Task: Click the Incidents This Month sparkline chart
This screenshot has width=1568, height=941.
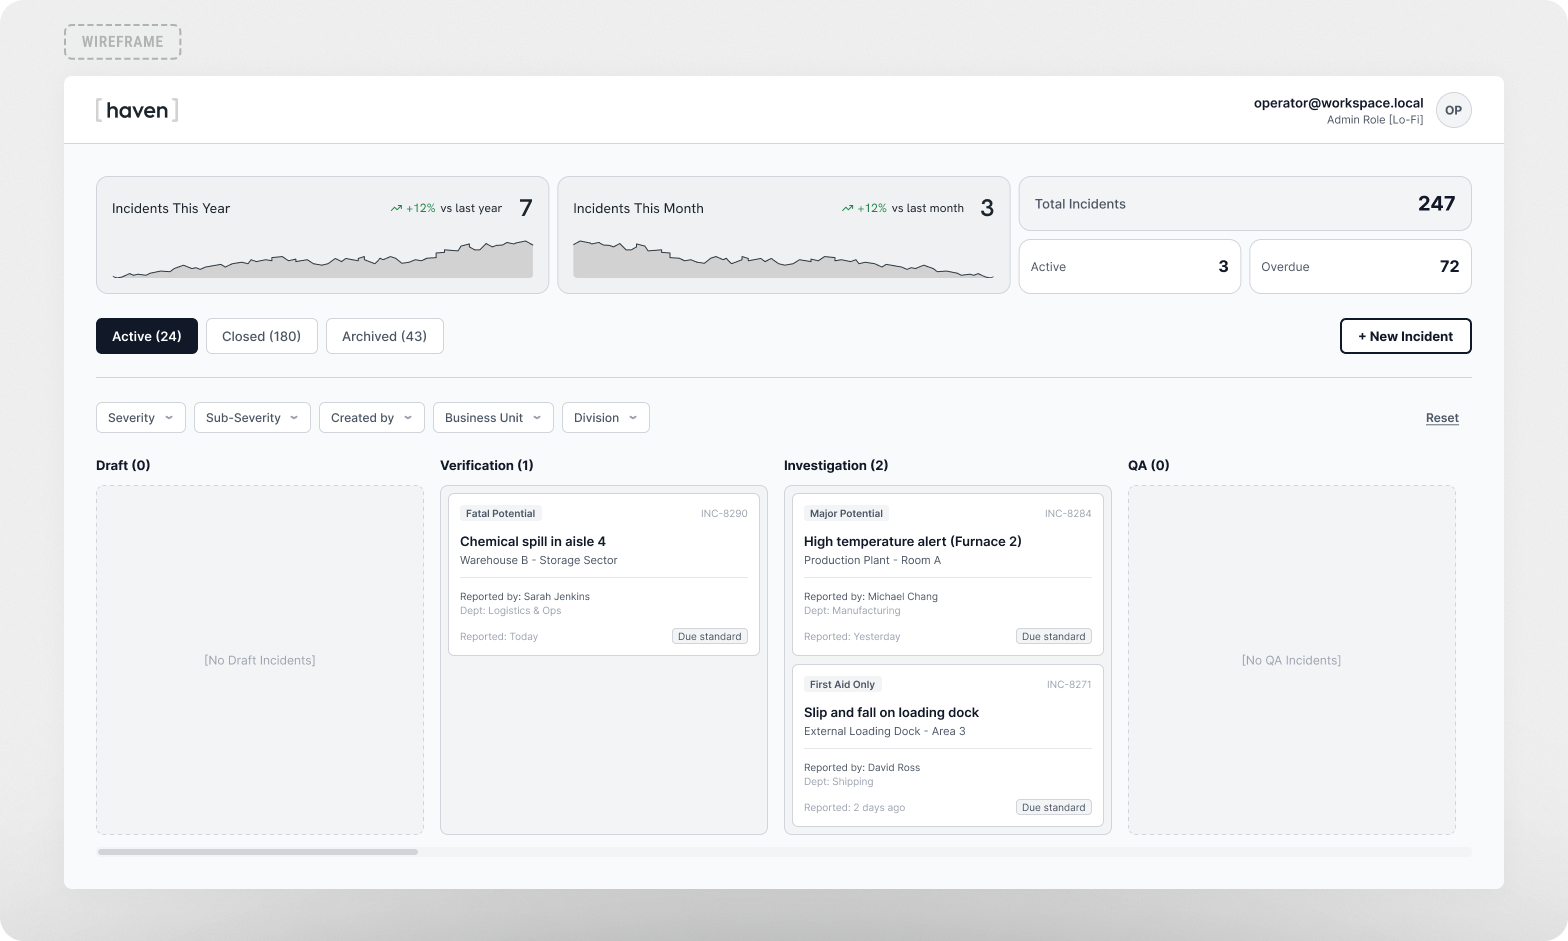Action: click(x=783, y=259)
